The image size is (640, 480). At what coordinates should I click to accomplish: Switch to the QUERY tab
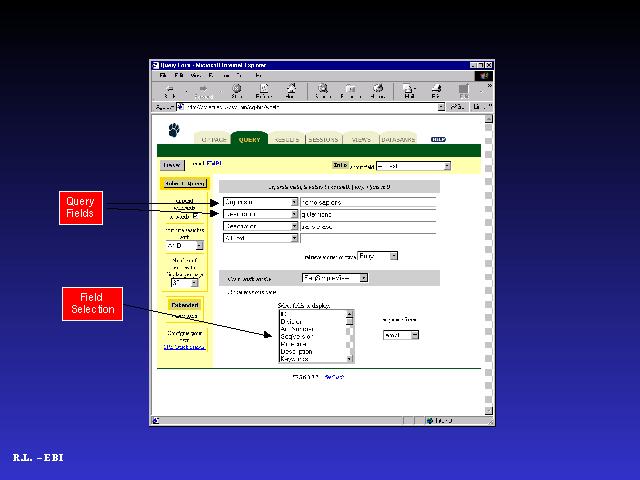(249, 140)
